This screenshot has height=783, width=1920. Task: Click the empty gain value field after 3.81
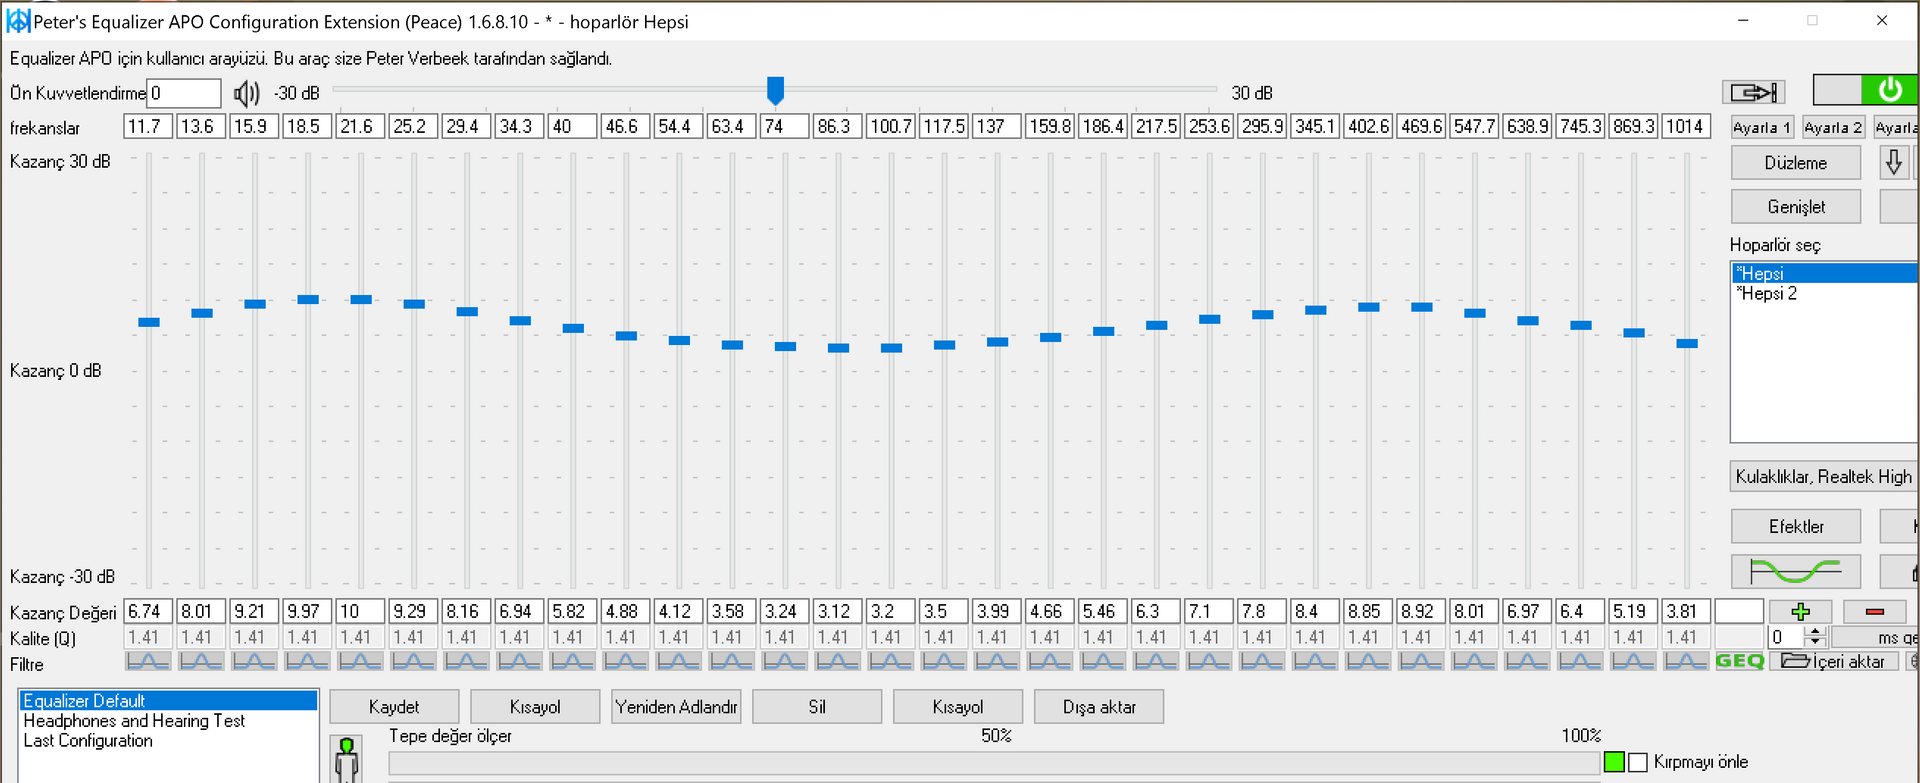(1739, 611)
